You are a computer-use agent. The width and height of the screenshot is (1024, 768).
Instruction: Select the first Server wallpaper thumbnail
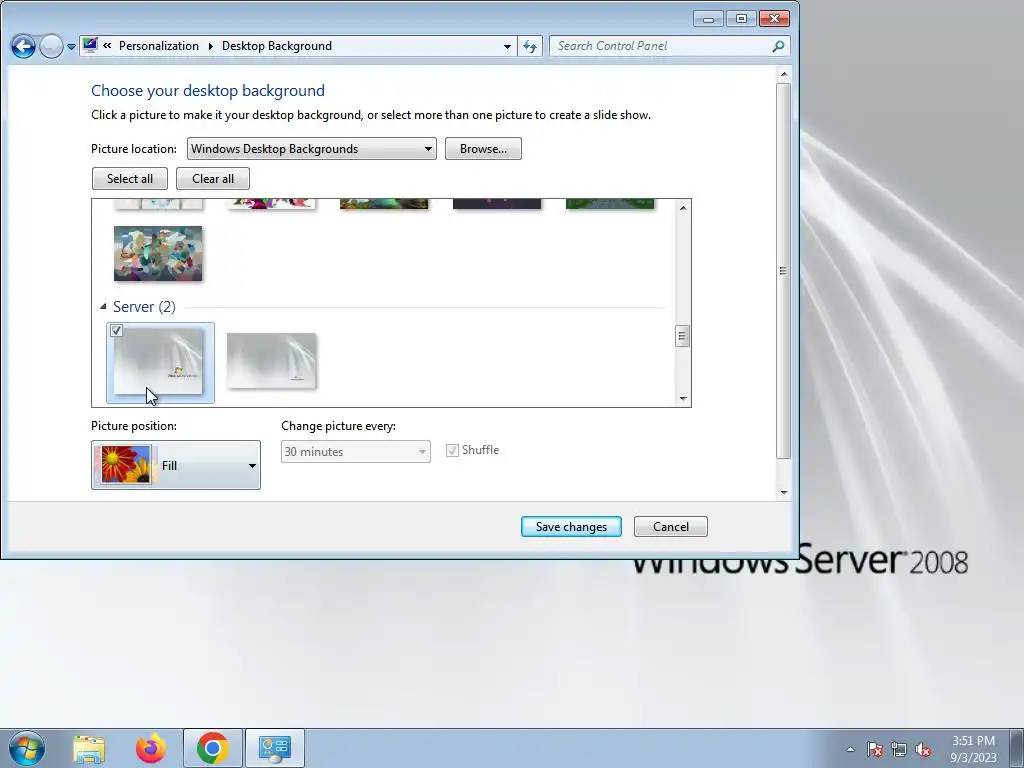159,362
